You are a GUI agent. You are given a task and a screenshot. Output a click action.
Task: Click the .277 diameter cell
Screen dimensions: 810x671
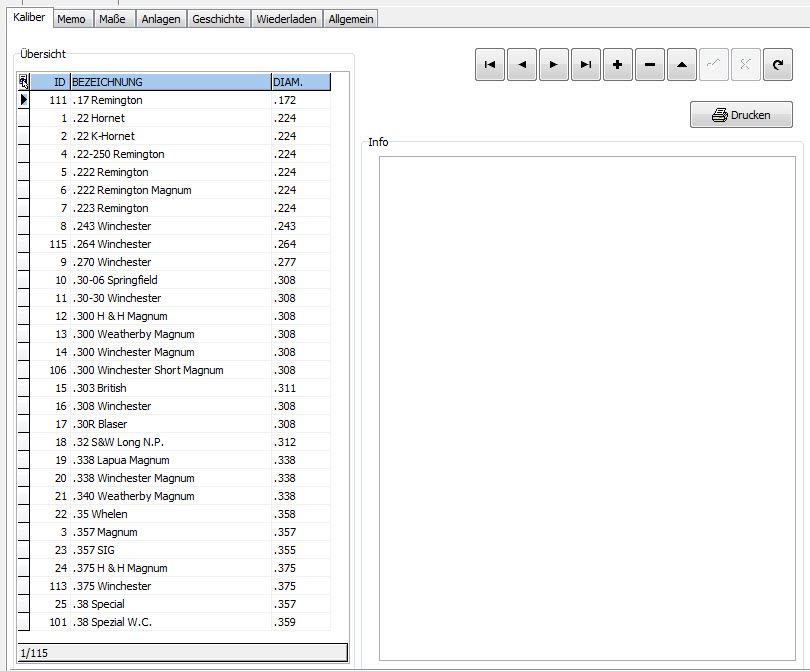click(x=301, y=262)
